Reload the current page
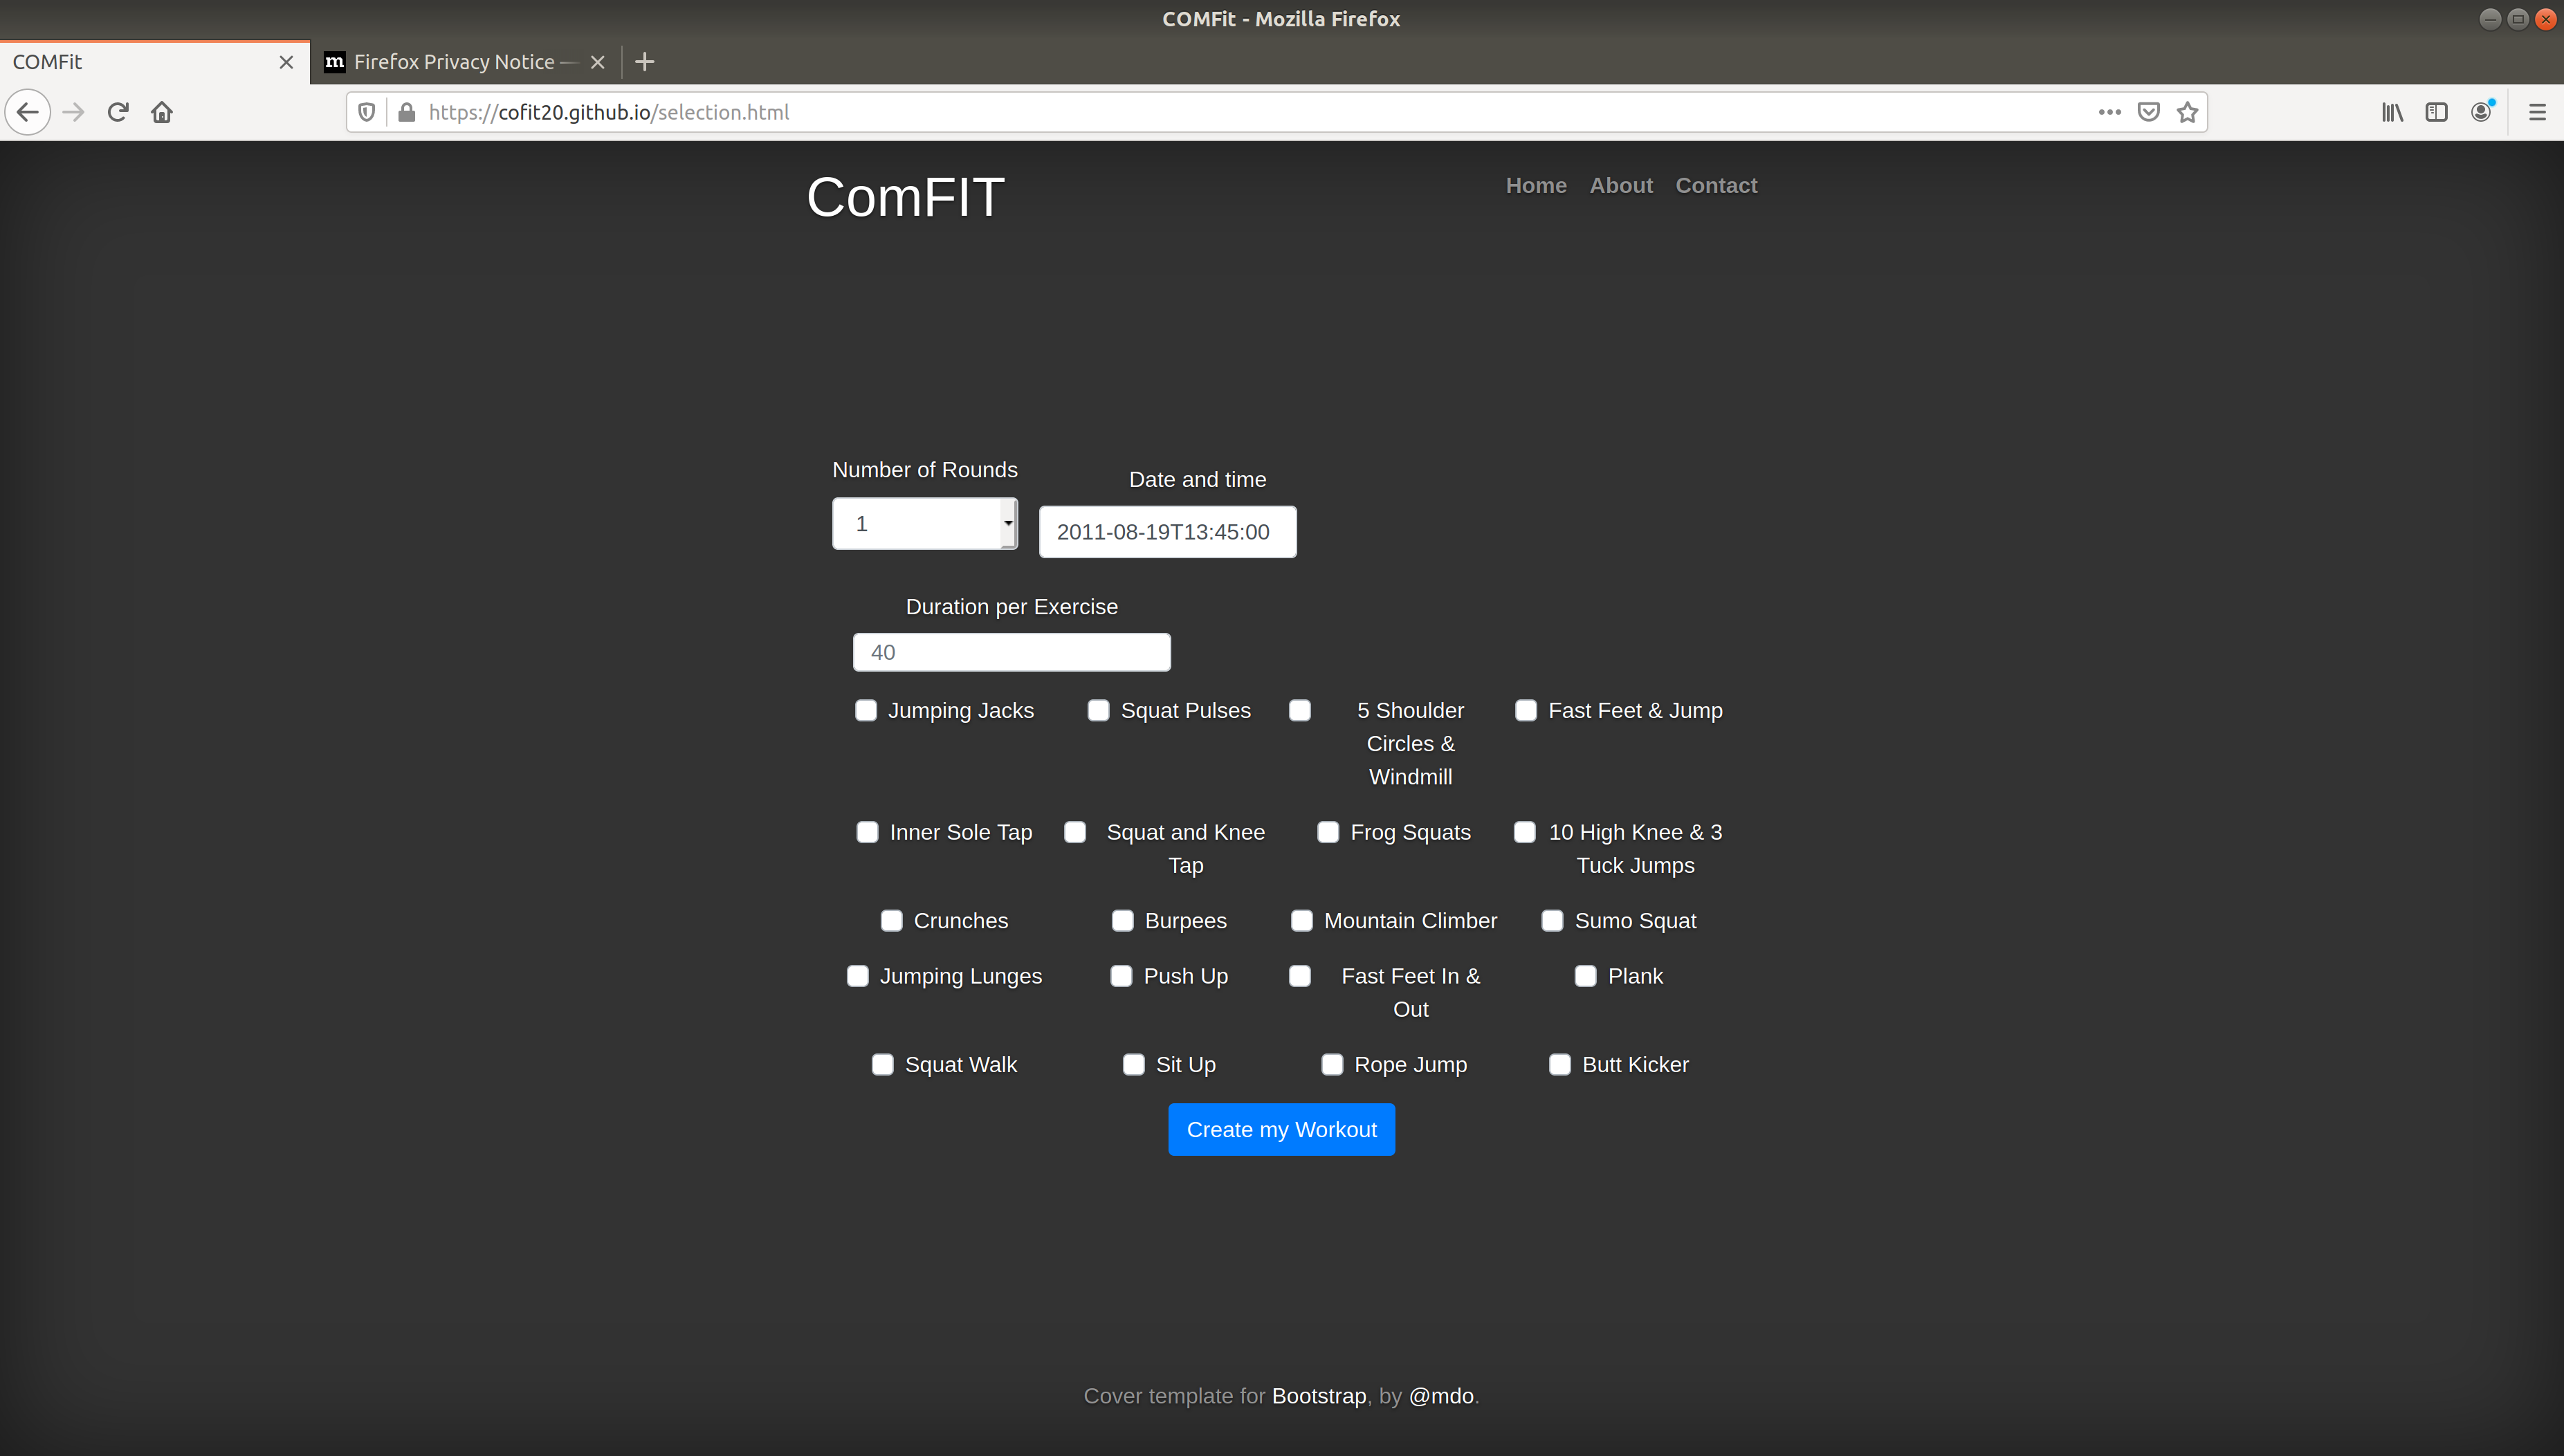The image size is (2564, 1456). (118, 112)
